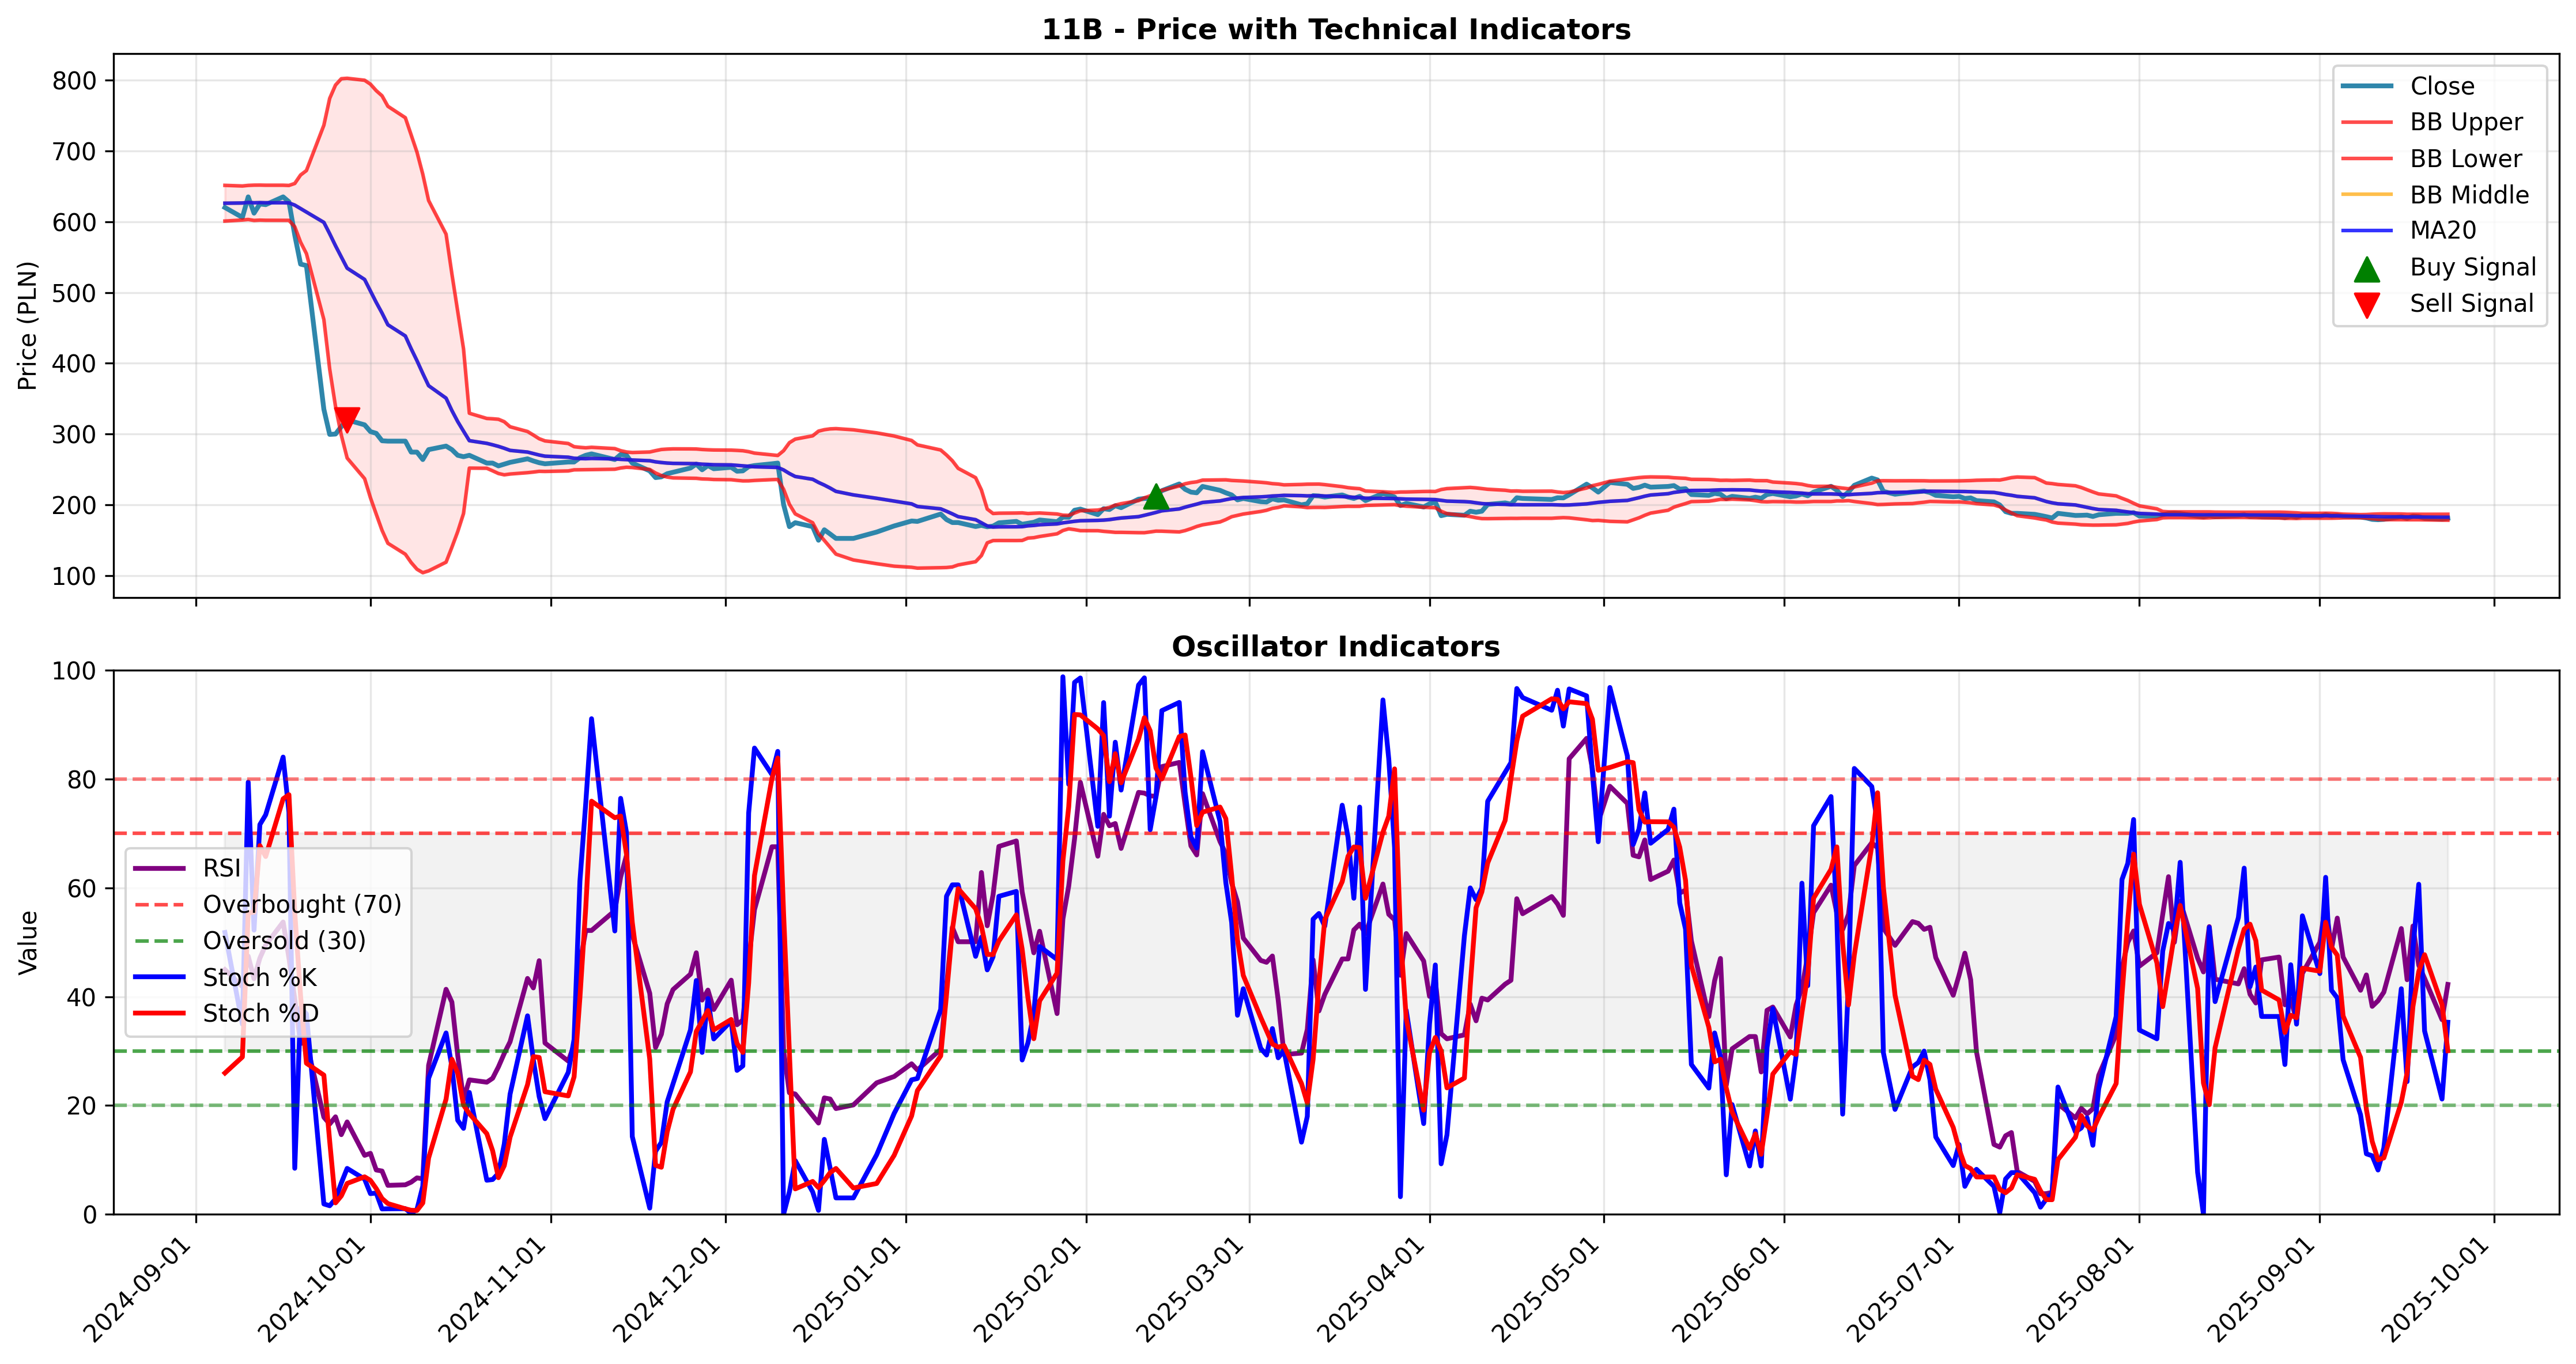Click the "Oversold (30)" legend label
Image resolution: width=2576 pixels, height=1364 pixels.
tap(284, 941)
